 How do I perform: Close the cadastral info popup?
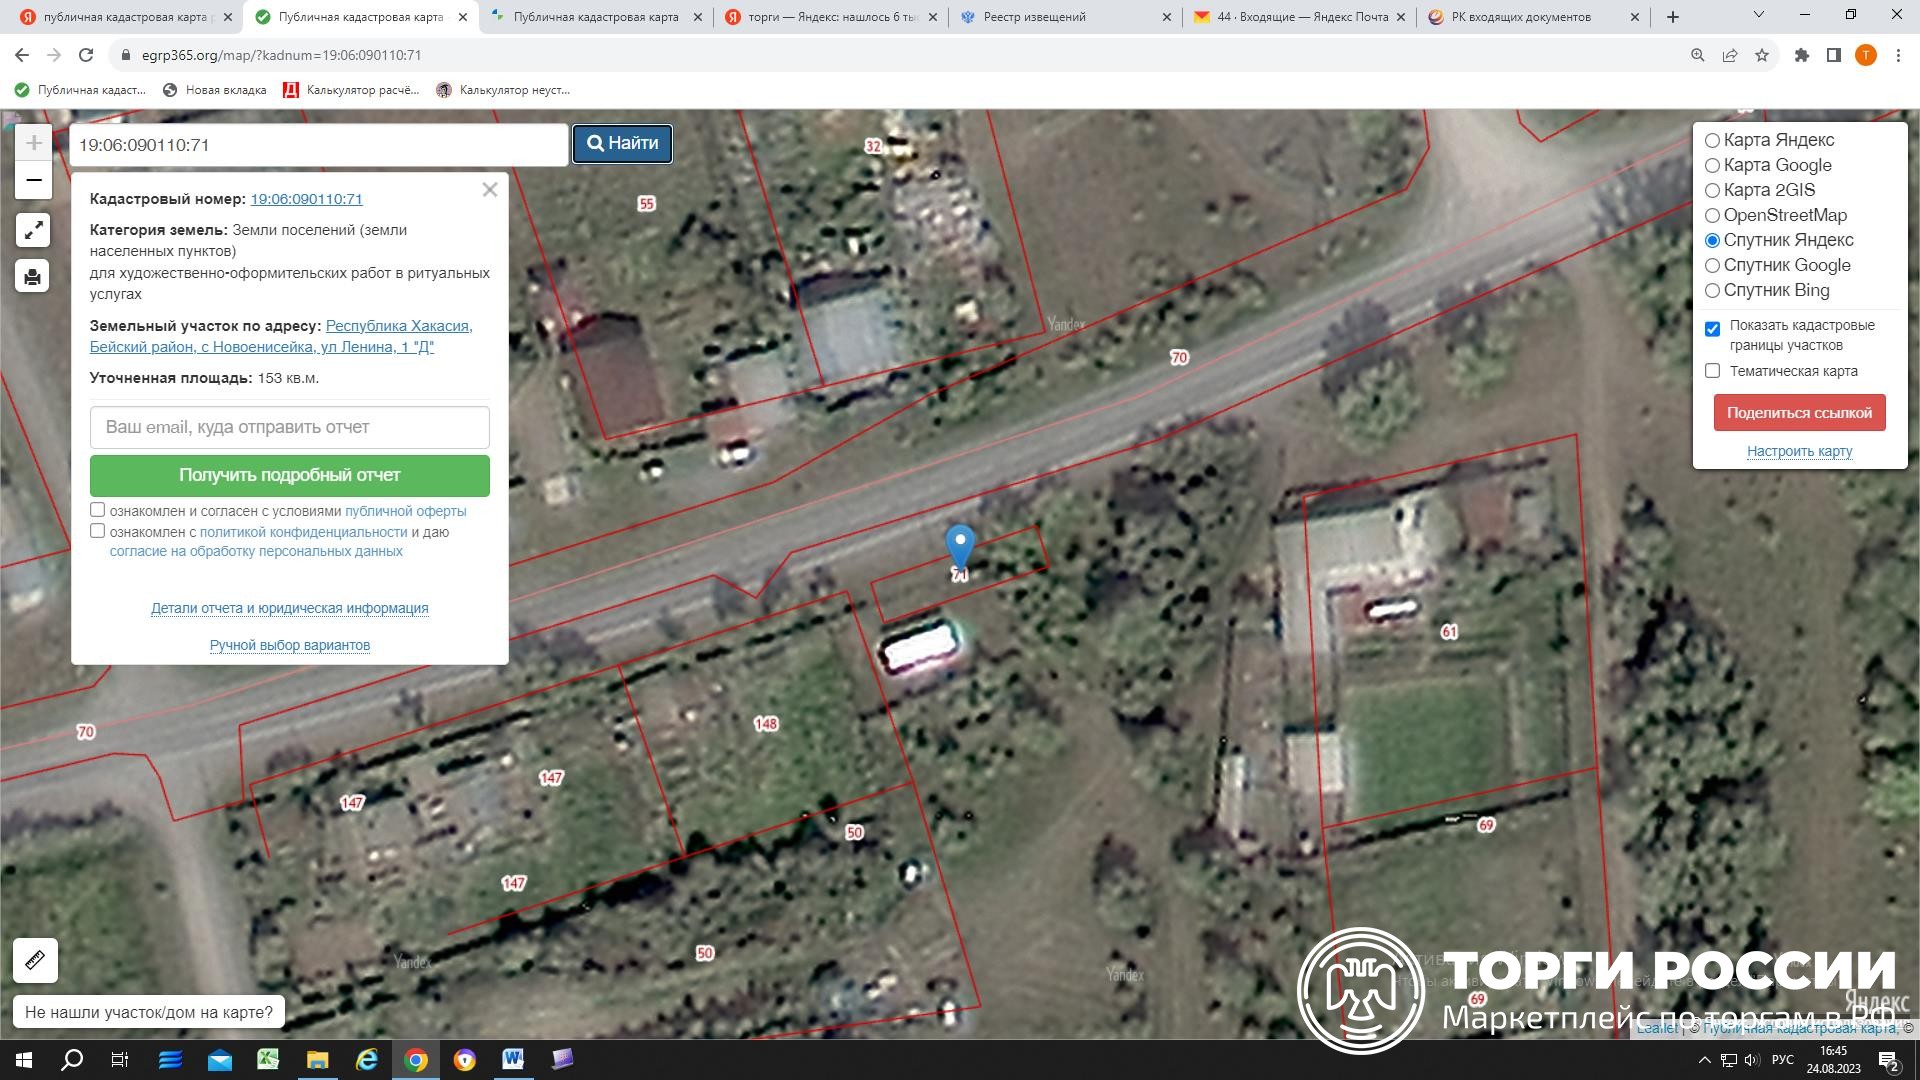(489, 190)
